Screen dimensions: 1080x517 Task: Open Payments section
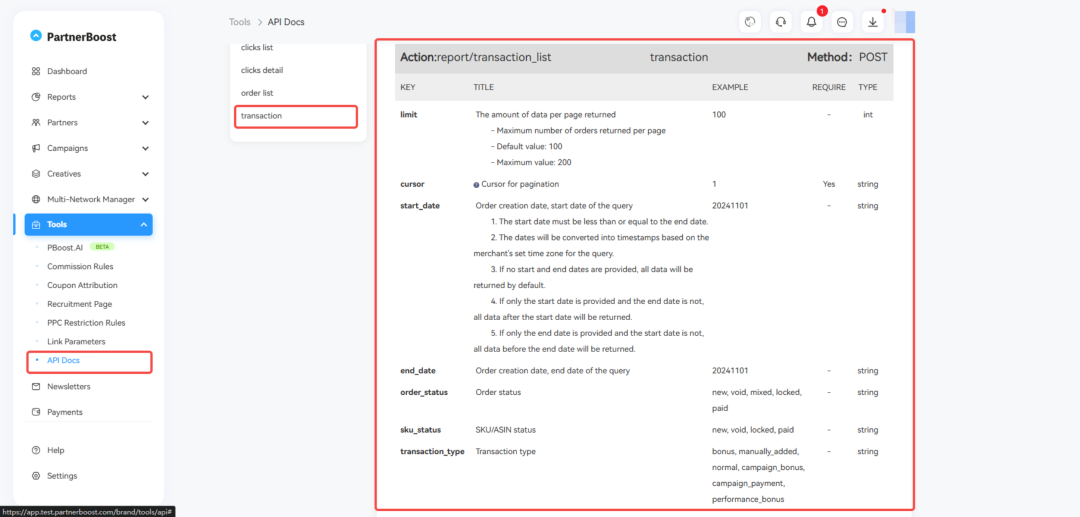click(x=65, y=412)
